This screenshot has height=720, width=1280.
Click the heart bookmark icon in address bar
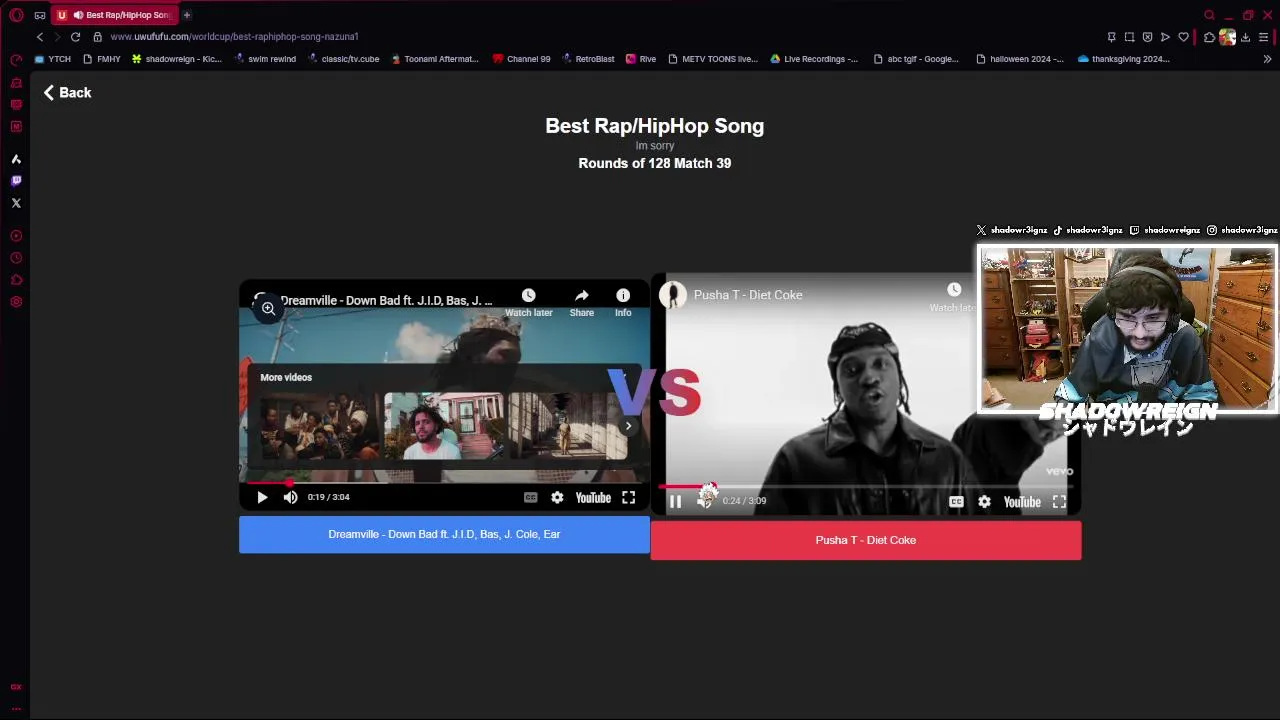[x=1184, y=37]
